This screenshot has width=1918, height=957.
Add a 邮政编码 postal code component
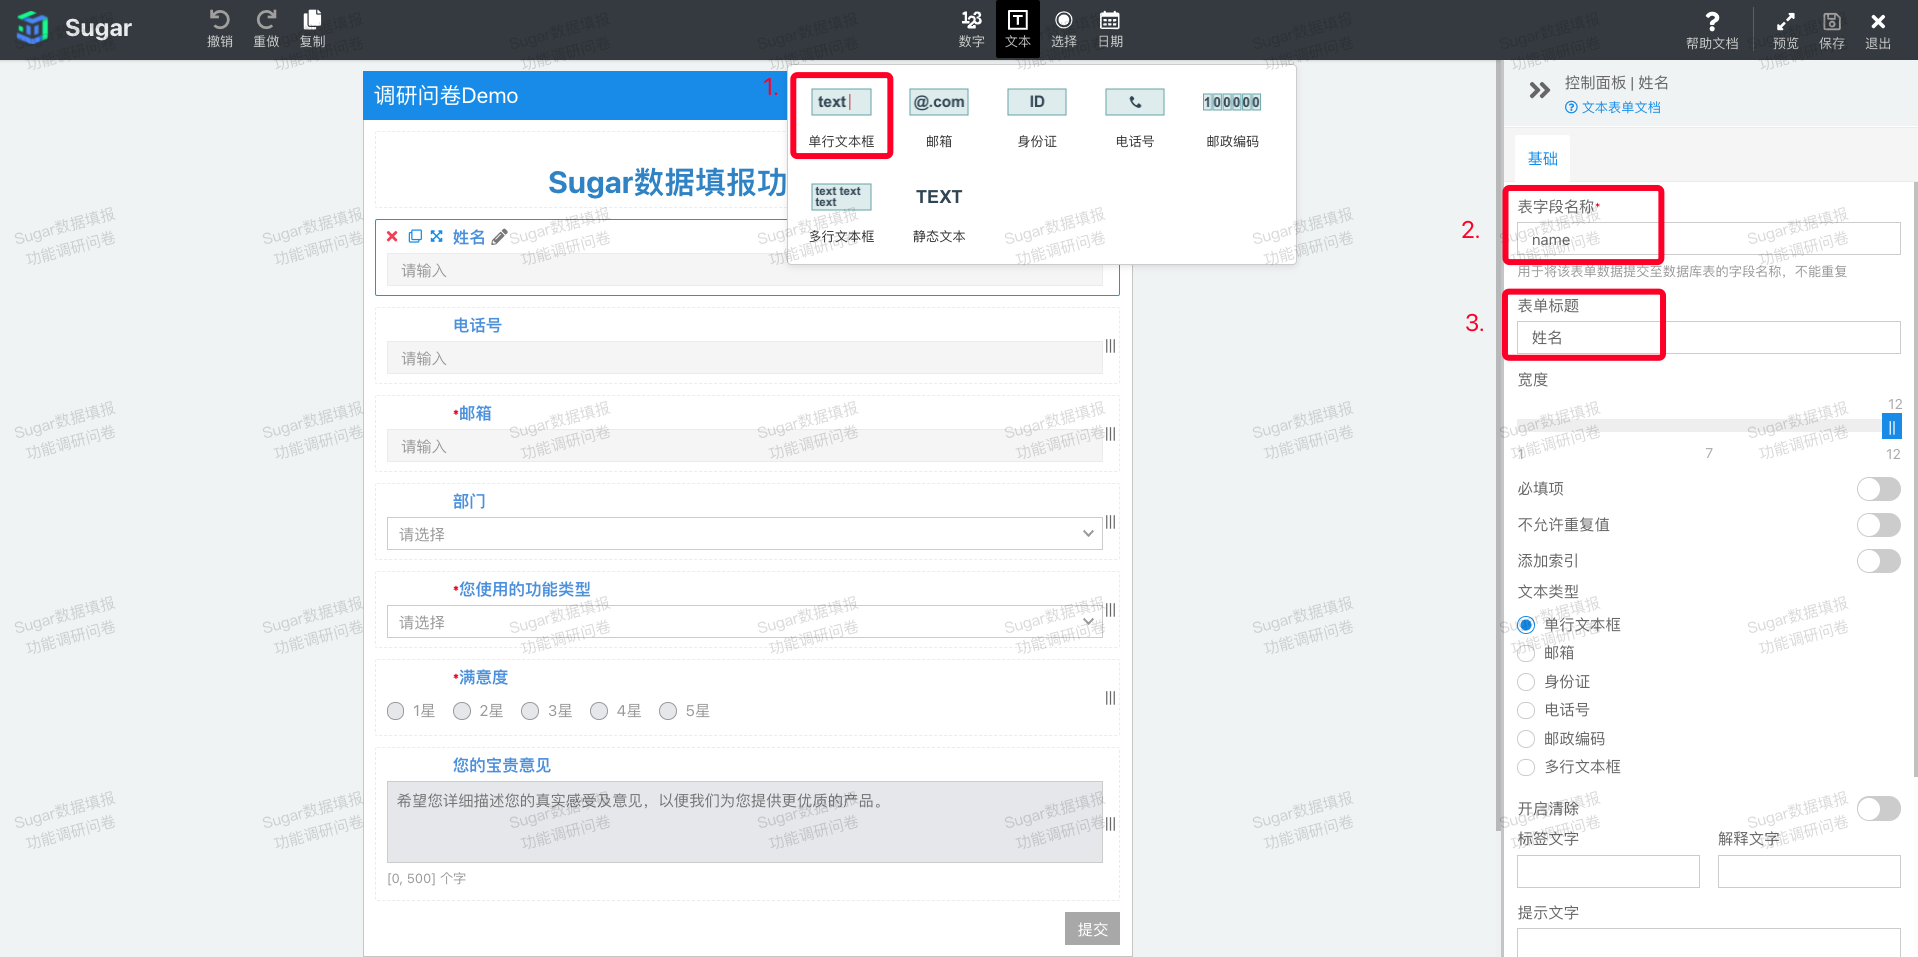[x=1232, y=116]
